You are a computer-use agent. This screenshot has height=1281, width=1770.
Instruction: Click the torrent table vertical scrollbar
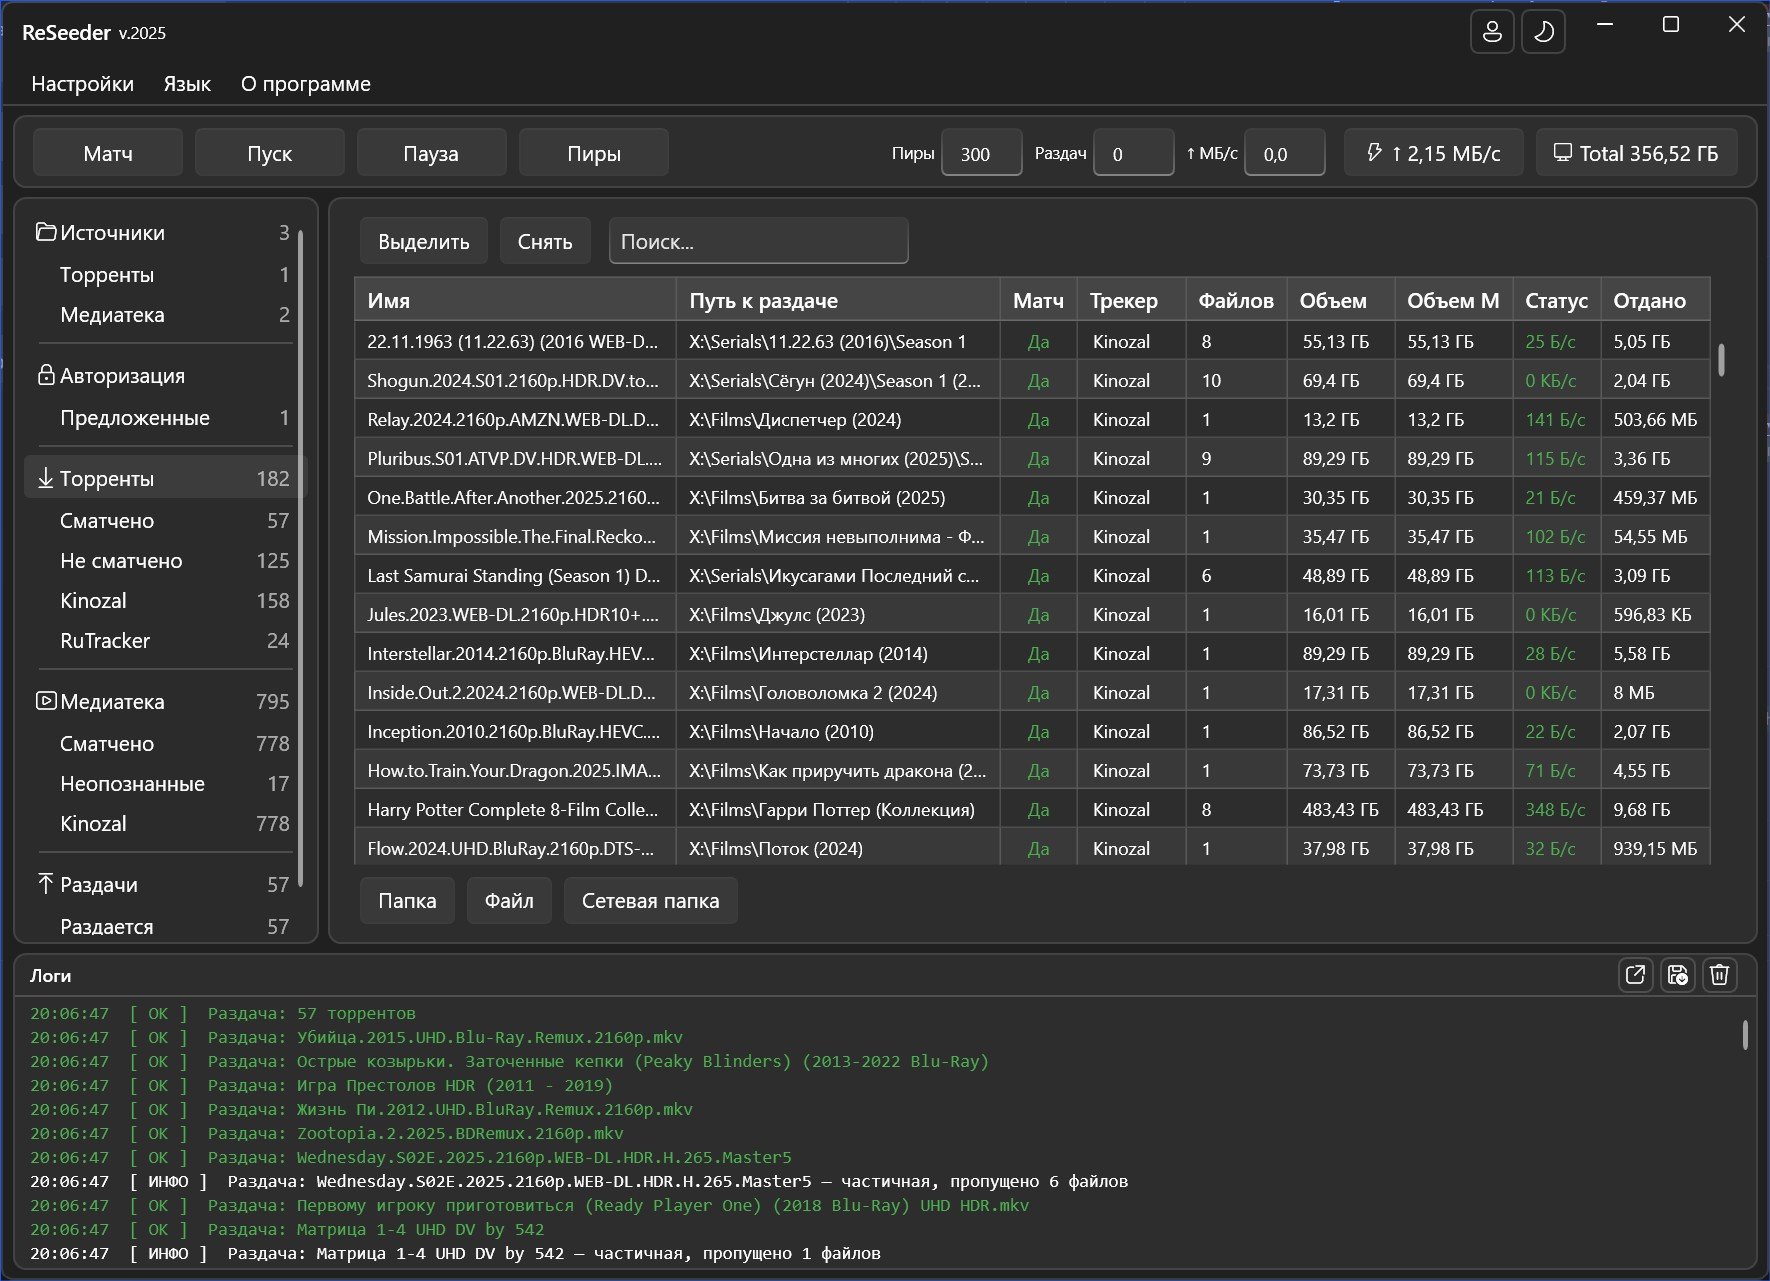[x=1721, y=360]
